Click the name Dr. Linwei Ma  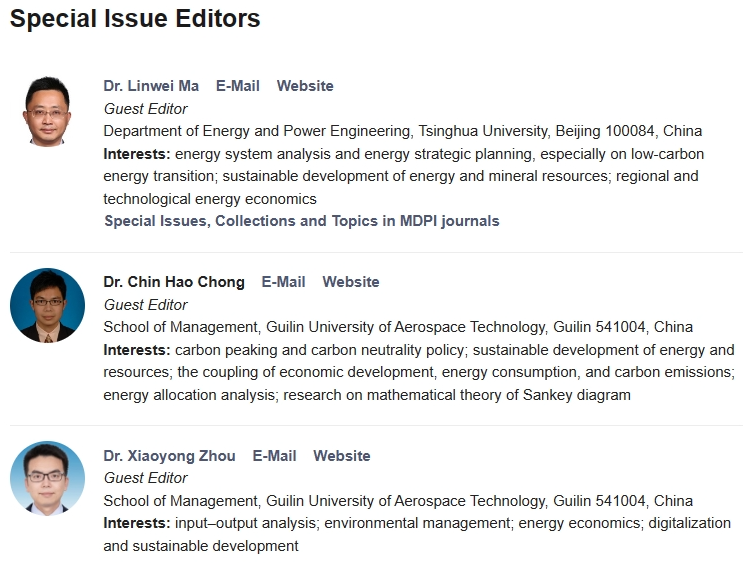[151, 86]
